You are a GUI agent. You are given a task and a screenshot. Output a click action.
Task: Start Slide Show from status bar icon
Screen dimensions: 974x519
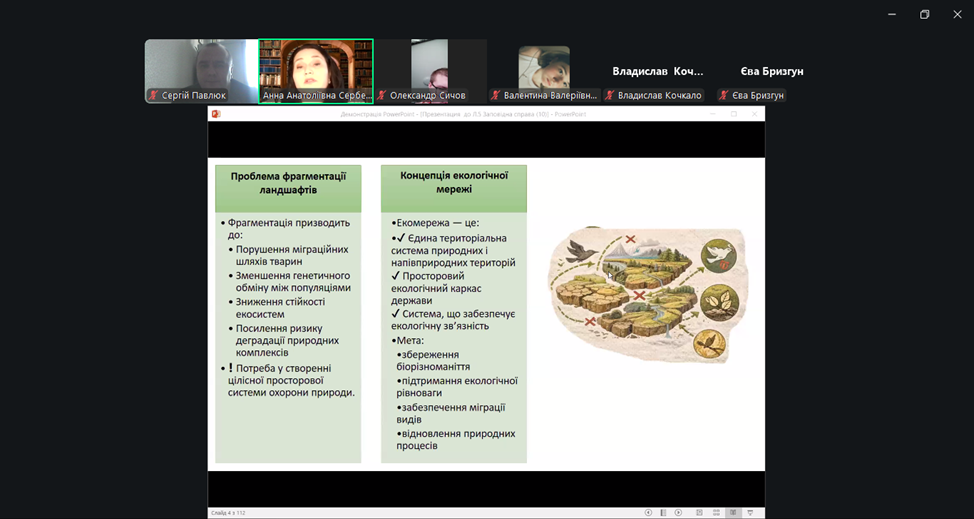[750, 513]
